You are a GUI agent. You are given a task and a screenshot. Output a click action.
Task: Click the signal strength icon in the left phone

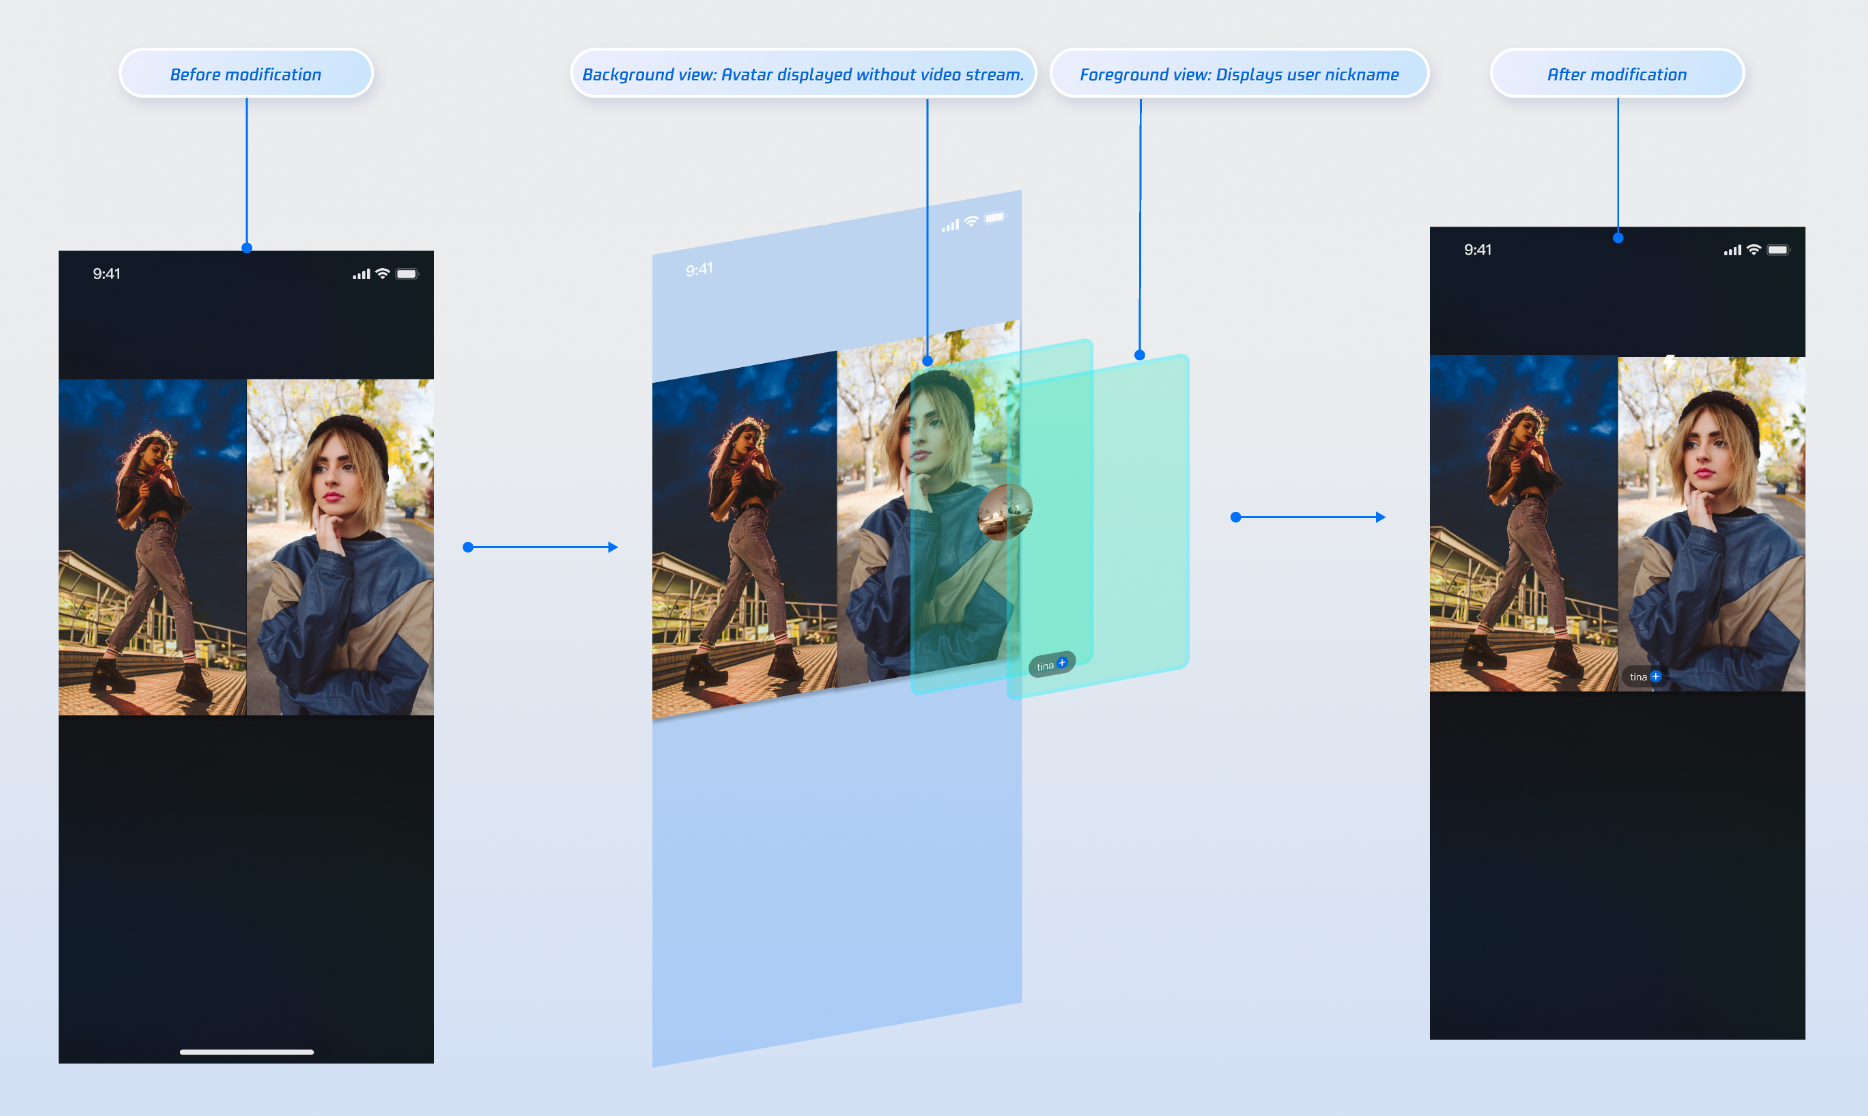(361, 274)
